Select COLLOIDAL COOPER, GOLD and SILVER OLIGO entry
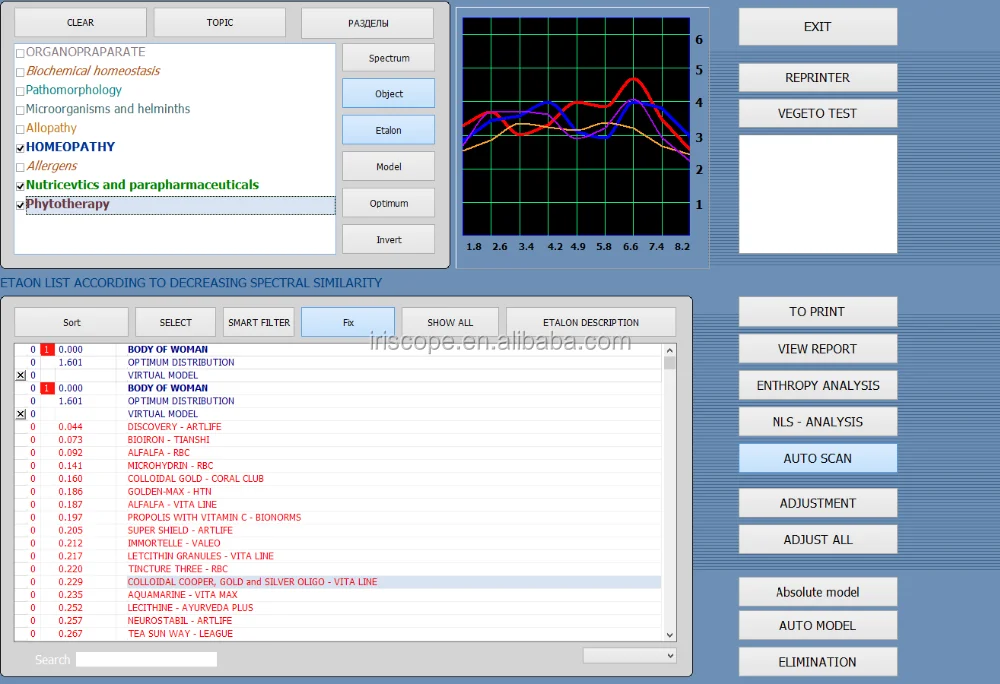The height and width of the screenshot is (684, 1000). [252, 582]
